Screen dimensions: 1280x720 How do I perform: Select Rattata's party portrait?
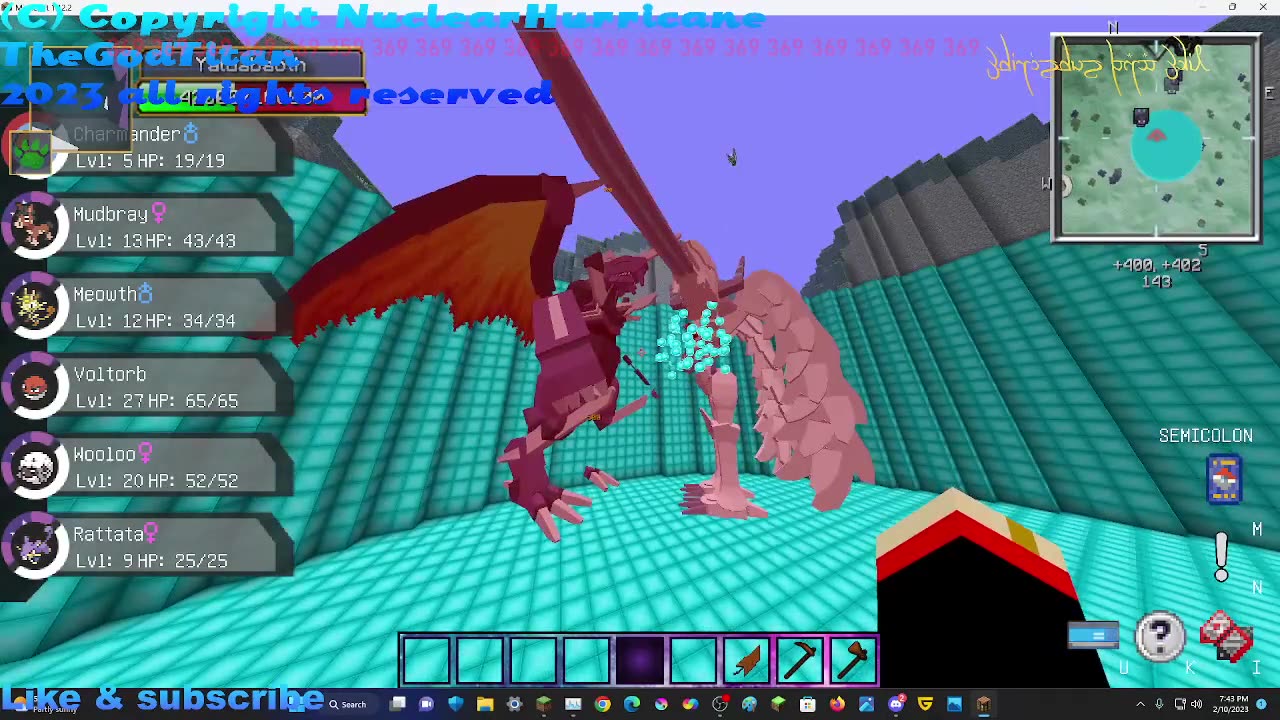(x=34, y=547)
